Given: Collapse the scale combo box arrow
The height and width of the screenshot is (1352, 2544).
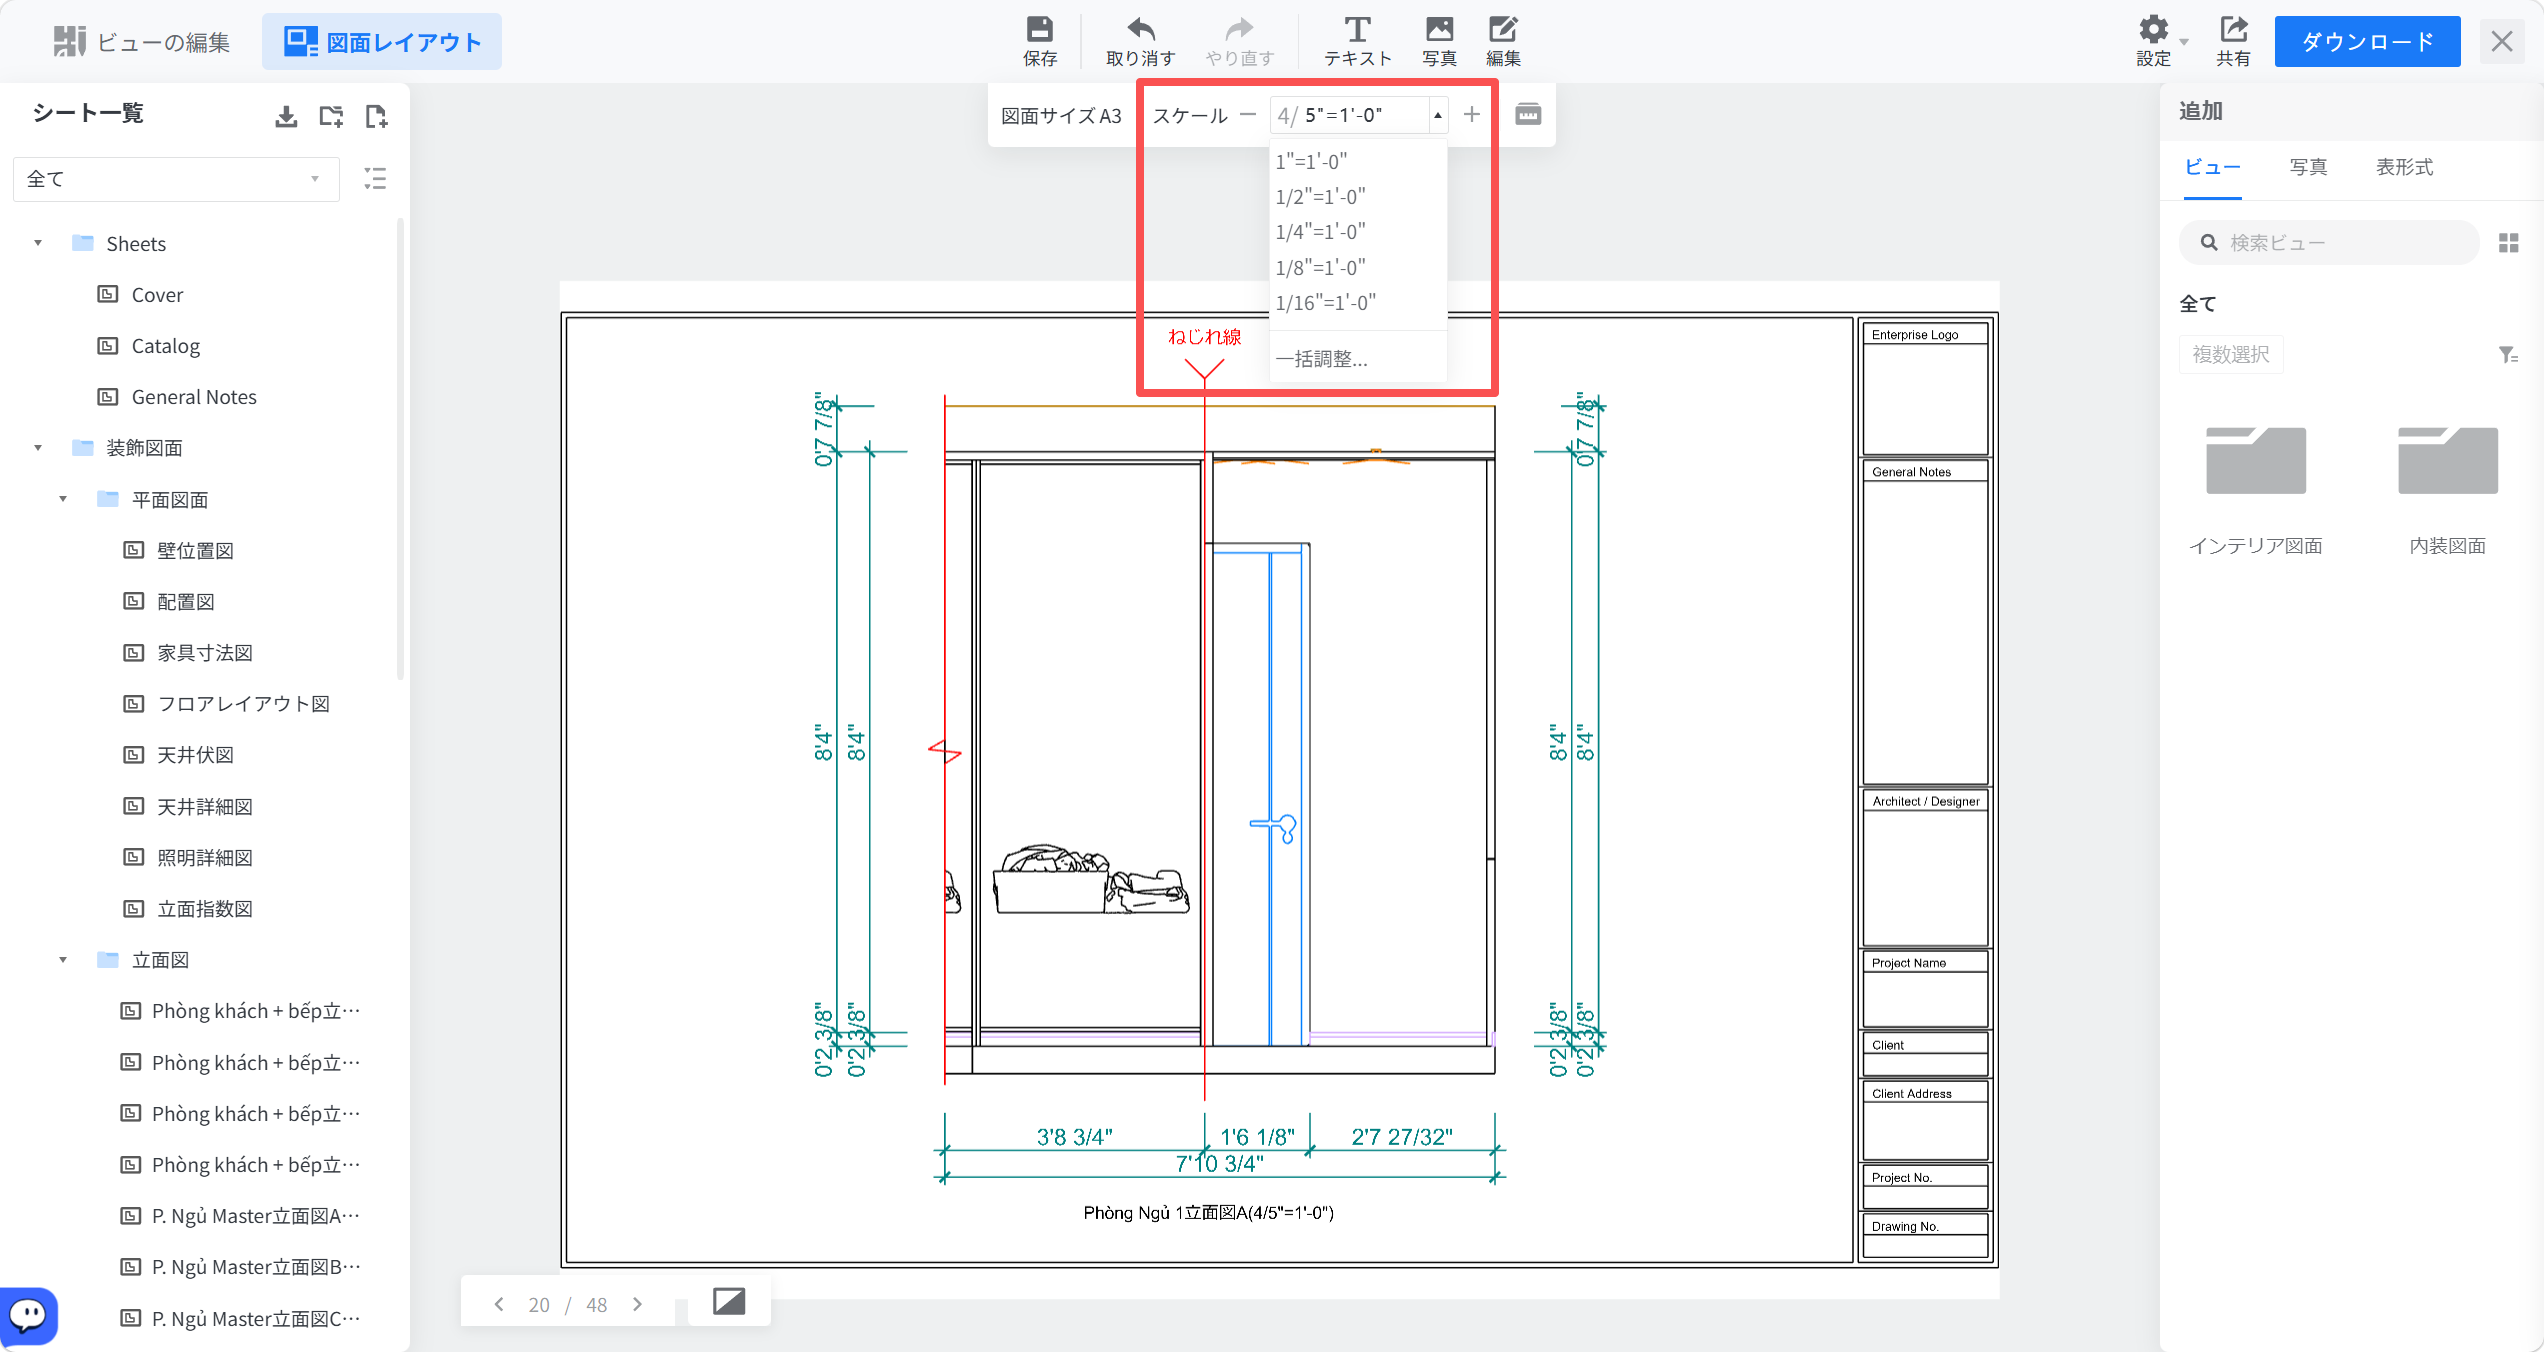Looking at the screenshot, I should 1437,115.
